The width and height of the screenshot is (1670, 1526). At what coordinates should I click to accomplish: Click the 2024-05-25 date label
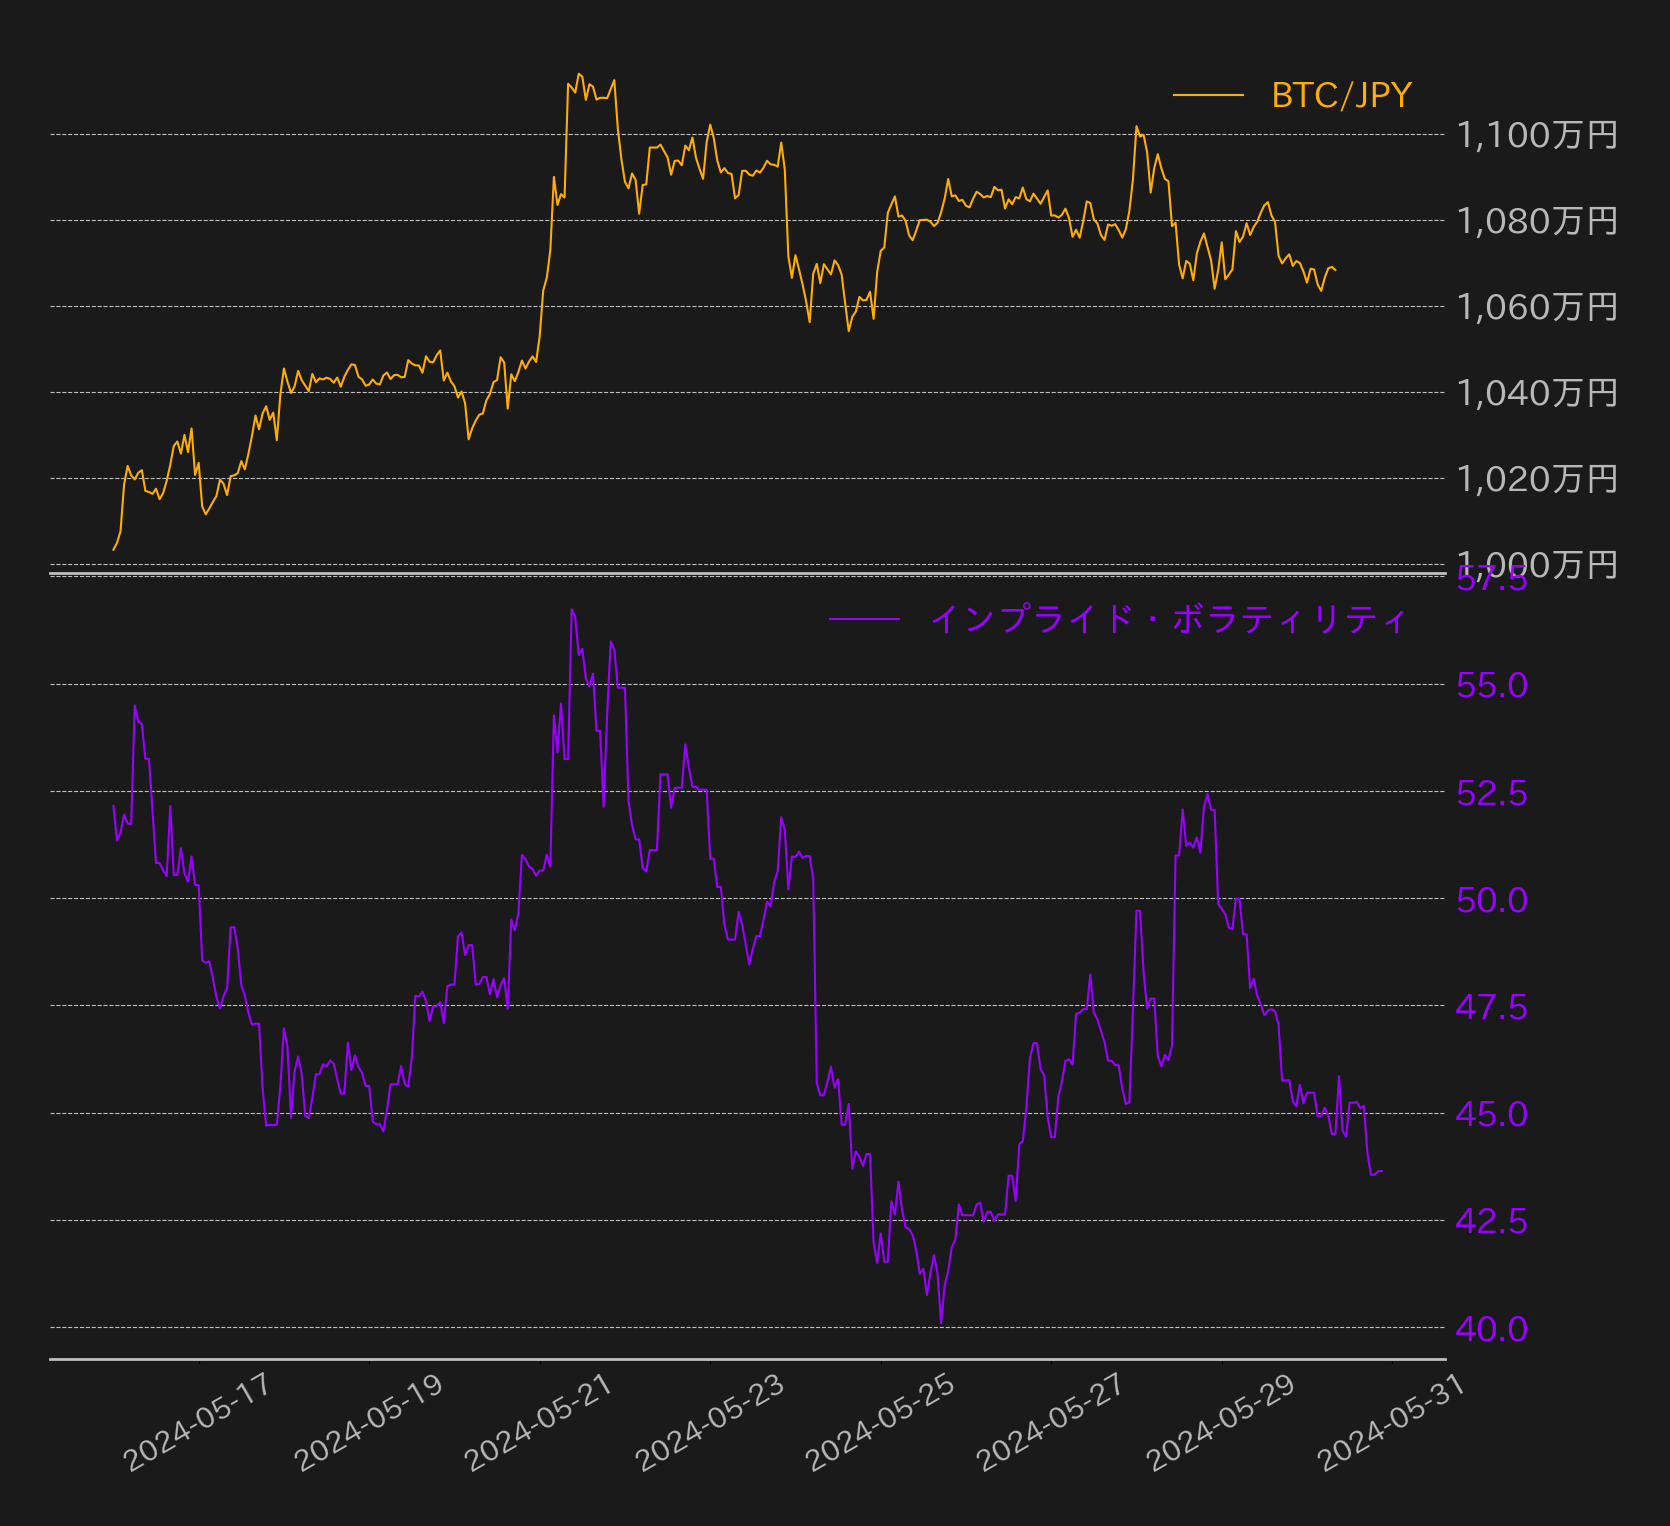(x=880, y=1422)
